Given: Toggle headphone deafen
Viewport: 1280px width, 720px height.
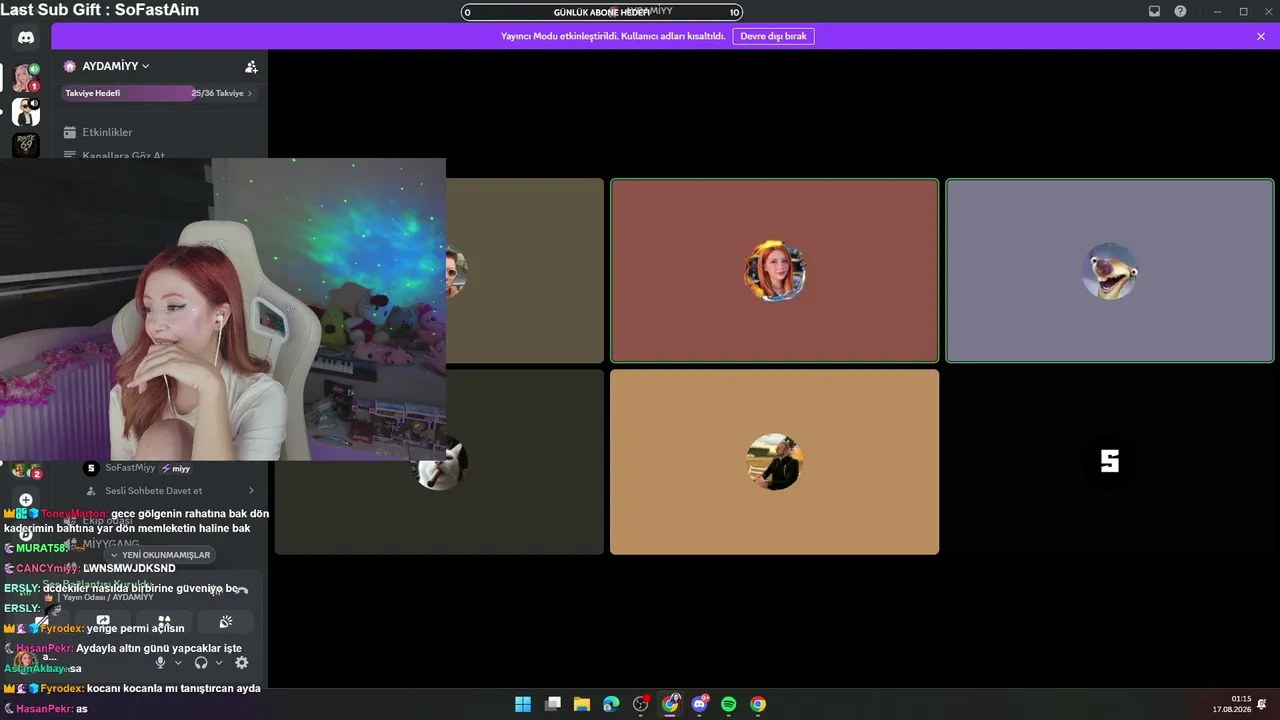Looking at the screenshot, I should pyautogui.click(x=201, y=662).
